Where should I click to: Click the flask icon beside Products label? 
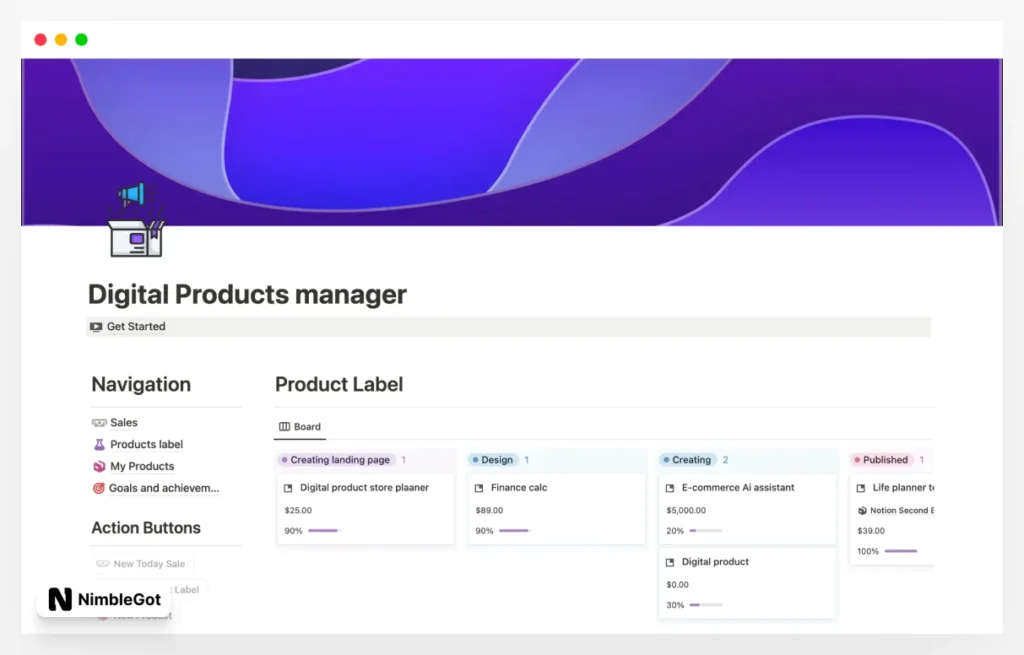point(99,444)
